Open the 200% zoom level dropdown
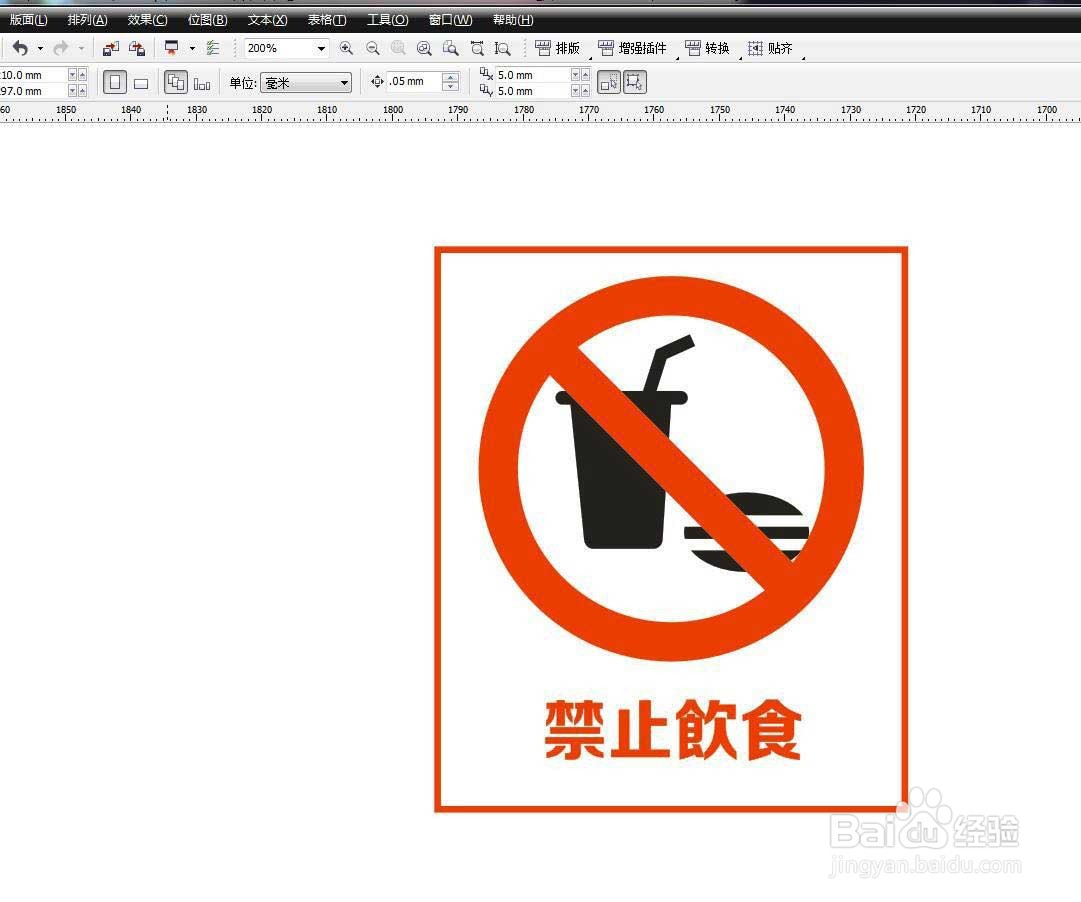Viewport: 1081px width, 902px height. click(x=321, y=48)
